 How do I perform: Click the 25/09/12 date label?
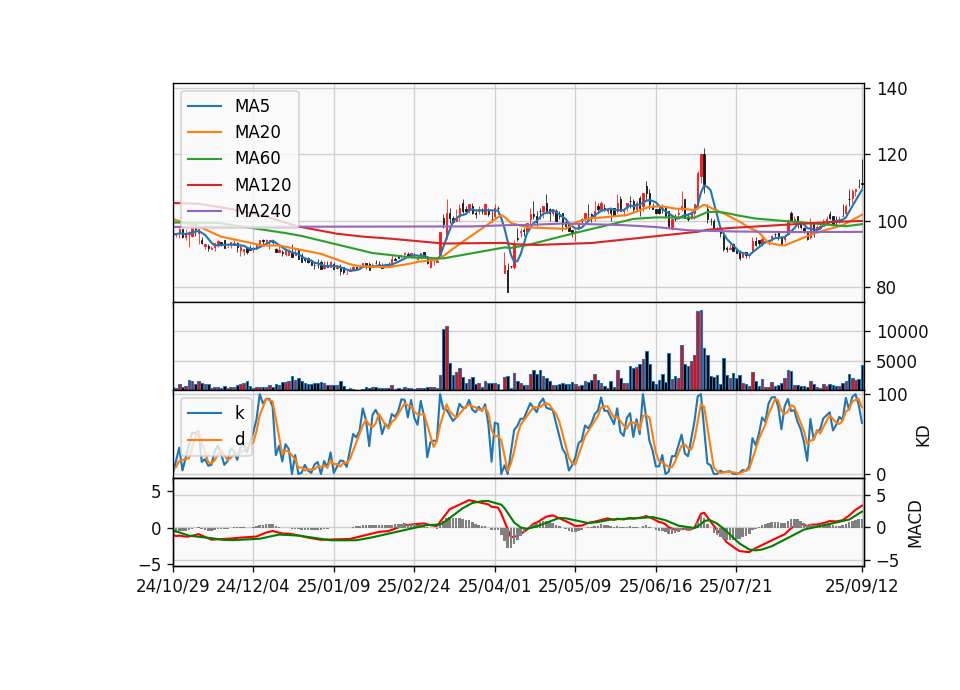coord(862,586)
